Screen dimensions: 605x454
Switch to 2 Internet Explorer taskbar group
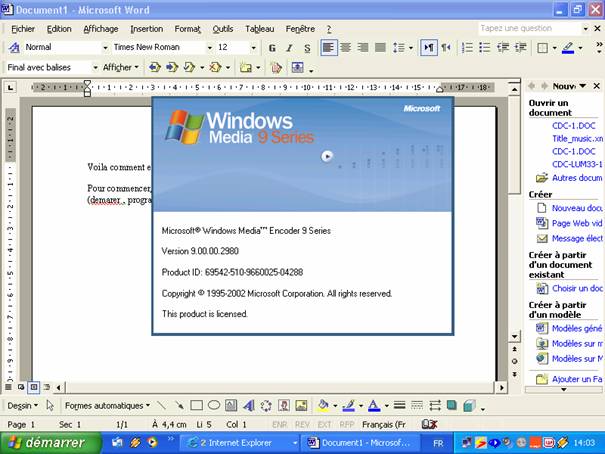point(239,442)
